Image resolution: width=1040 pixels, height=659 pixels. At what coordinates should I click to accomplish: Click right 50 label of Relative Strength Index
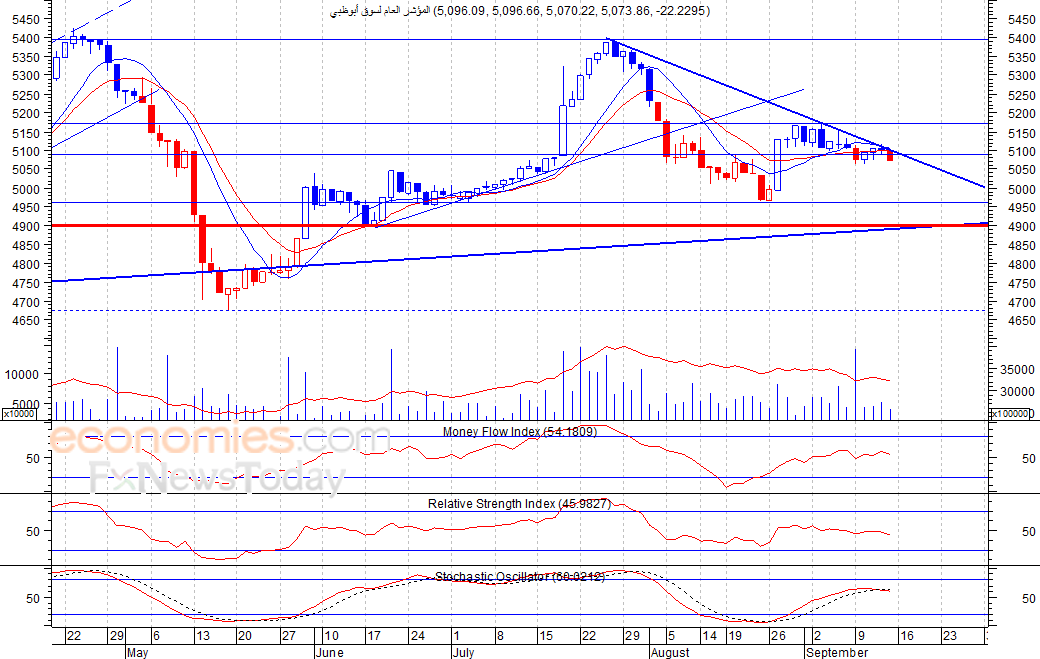pyautogui.click(x=1028, y=532)
